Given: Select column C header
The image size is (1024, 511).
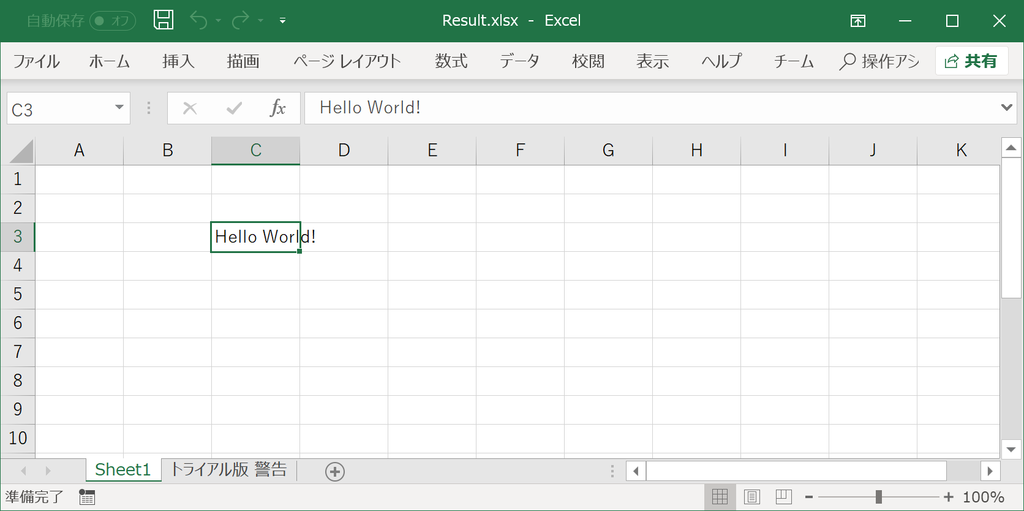Looking at the screenshot, I should point(255,151).
